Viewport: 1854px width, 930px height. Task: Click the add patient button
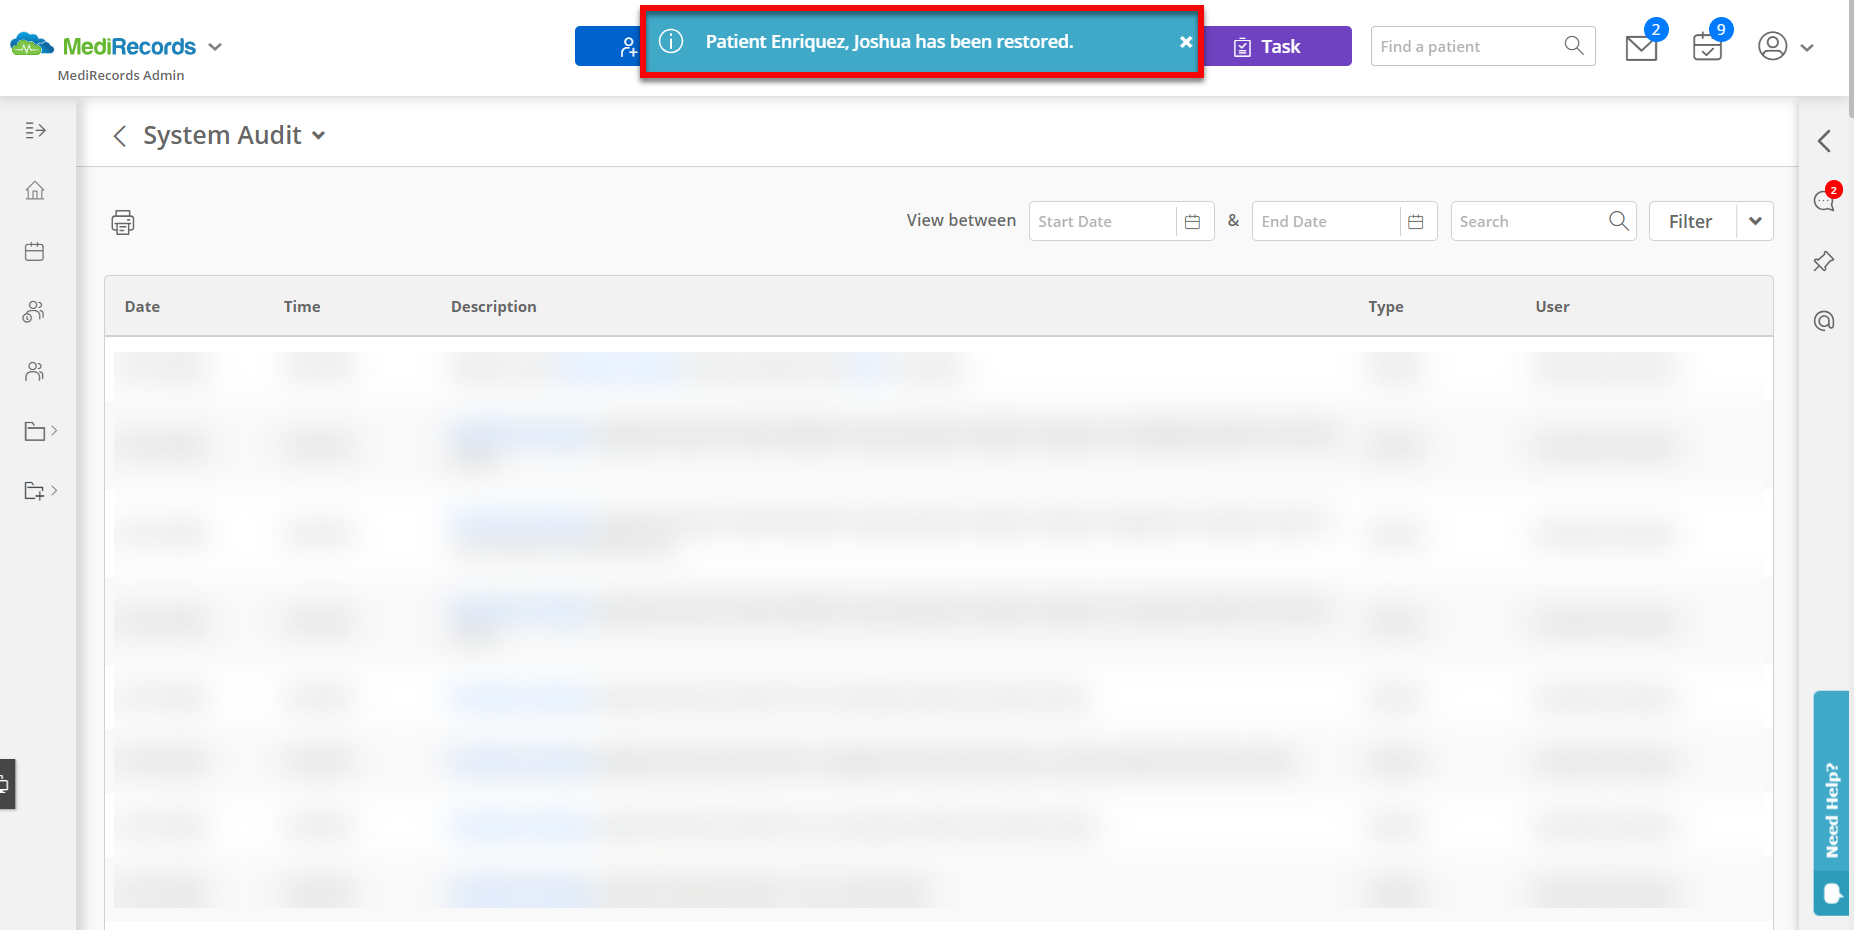(609, 46)
